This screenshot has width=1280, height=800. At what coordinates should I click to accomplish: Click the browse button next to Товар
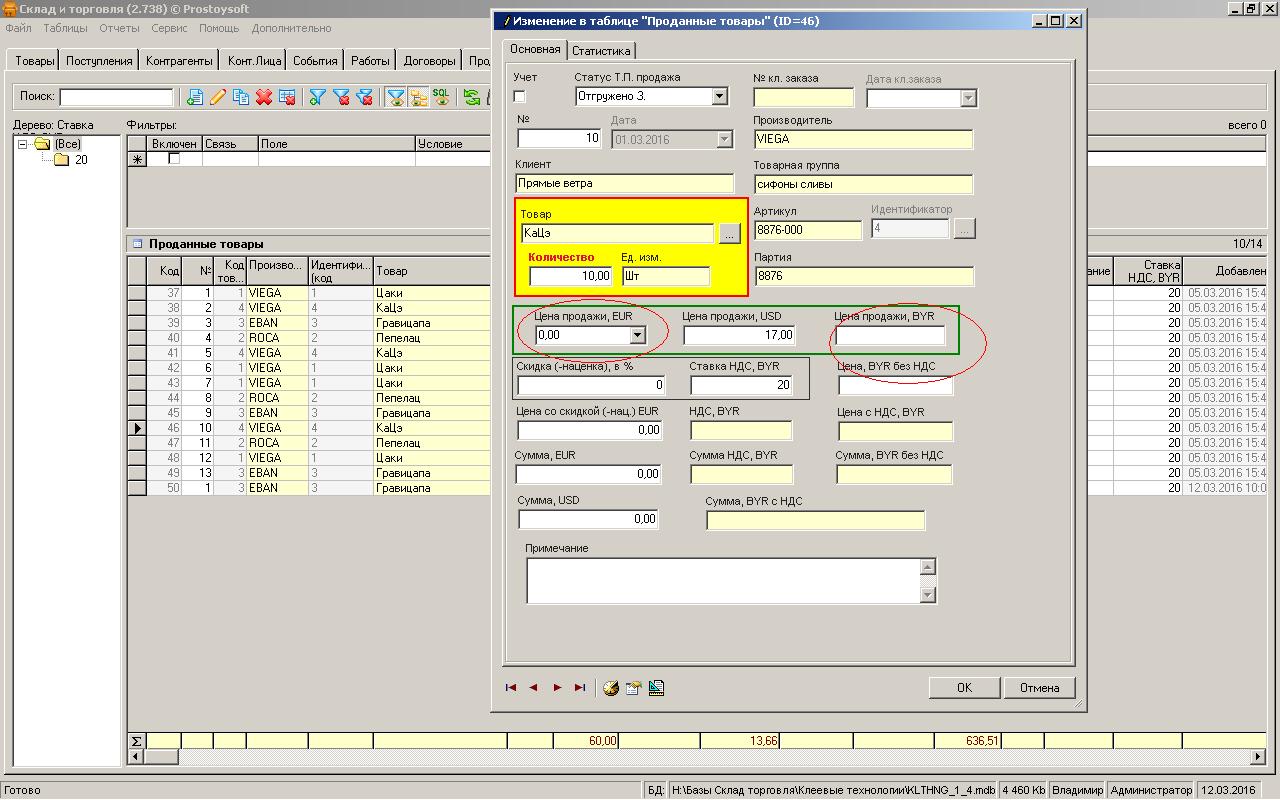(729, 233)
